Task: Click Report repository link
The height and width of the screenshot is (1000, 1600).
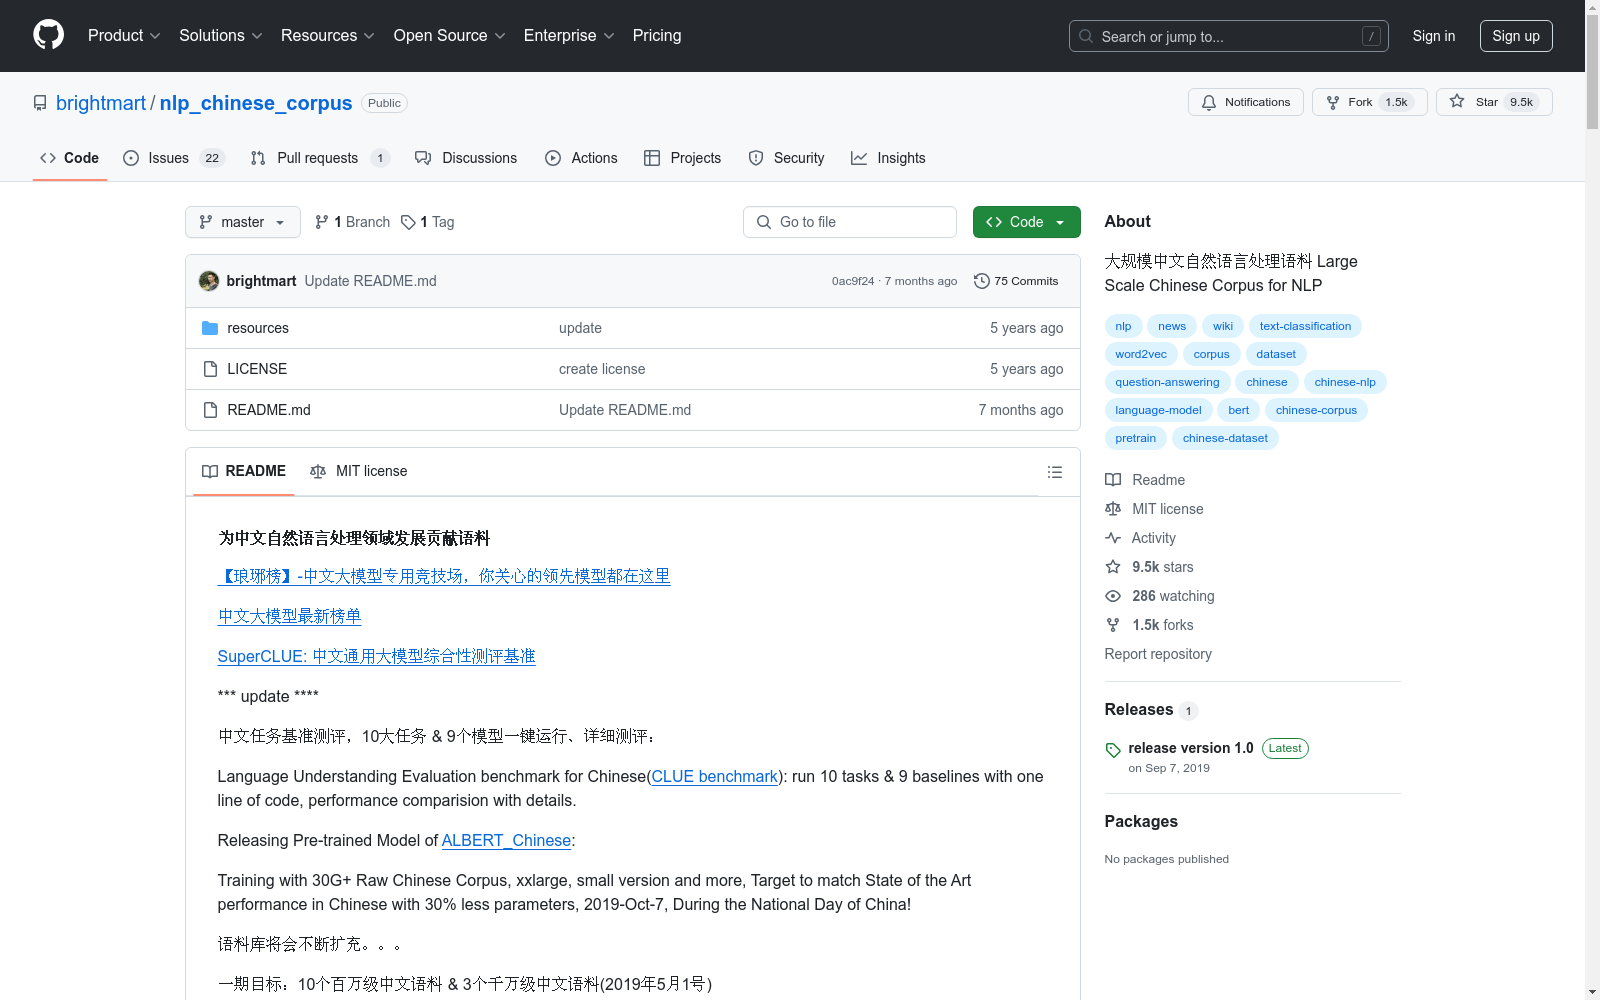Action: click(1158, 654)
